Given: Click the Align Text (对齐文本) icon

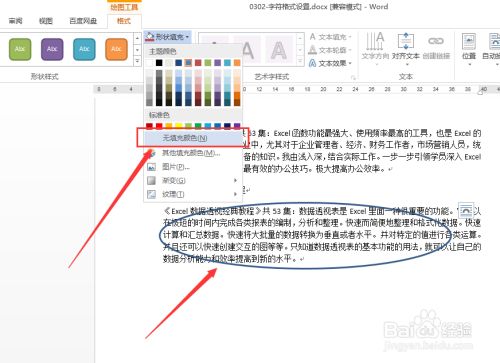Looking at the screenshot, I should 406,41.
